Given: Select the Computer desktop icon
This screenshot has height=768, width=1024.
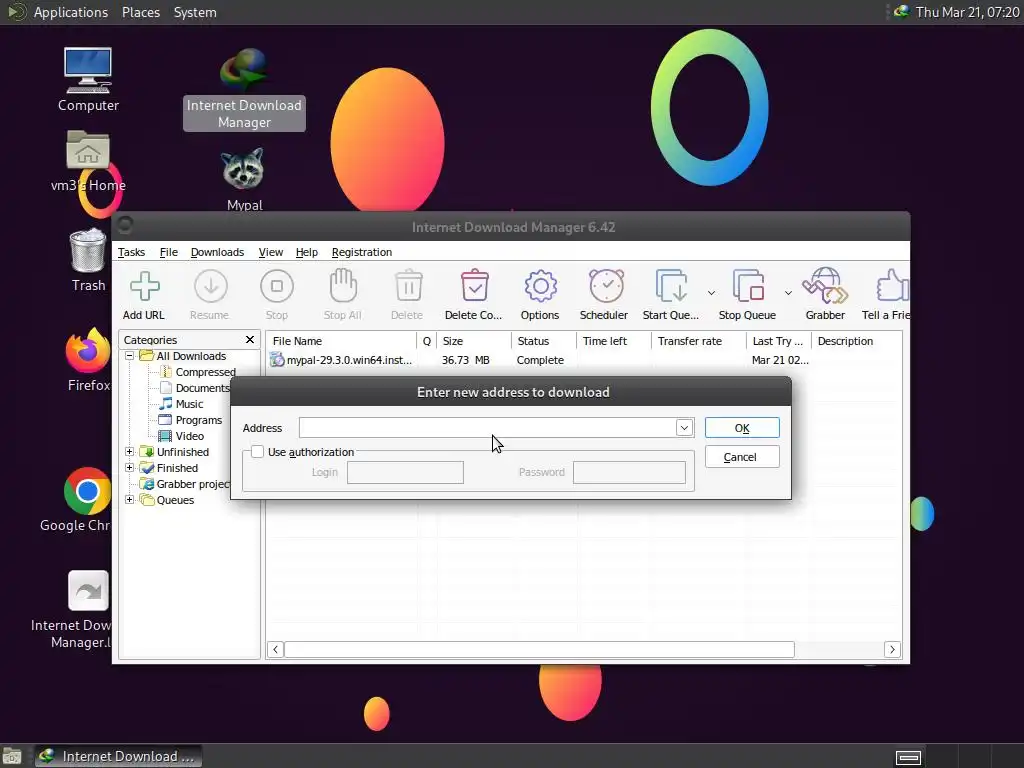Looking at the screenshot, I should pos(88,71).
